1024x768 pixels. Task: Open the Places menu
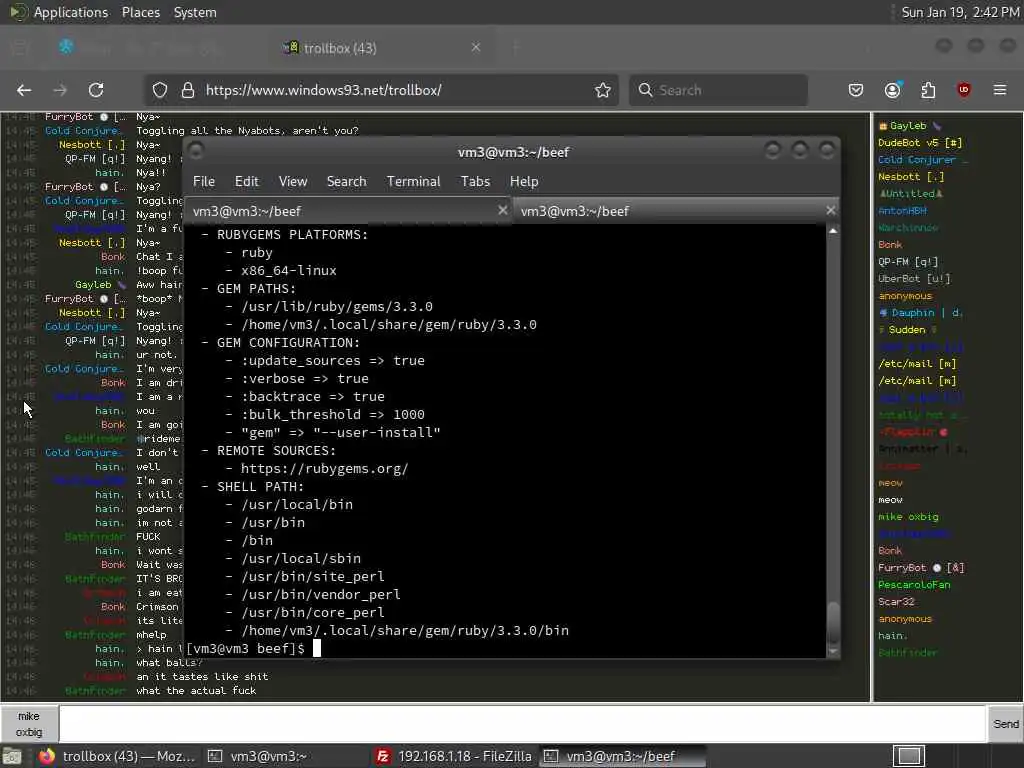140,12
